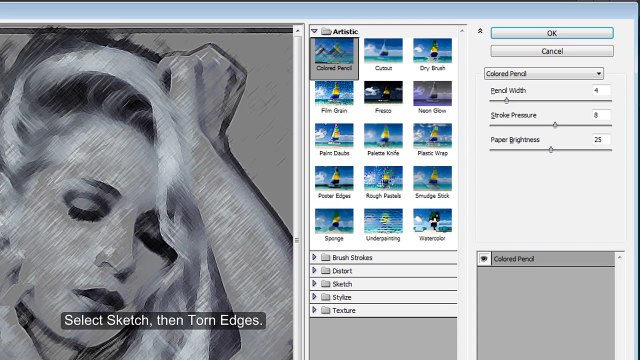This screenshot has width=640, height=360.
Task: Expand the Brush Strokes folder
Action: point(314,257)
